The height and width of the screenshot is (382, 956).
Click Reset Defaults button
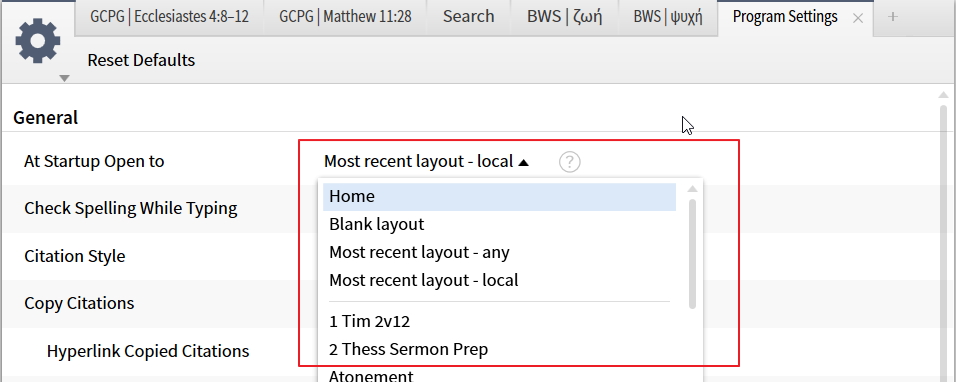141,60
